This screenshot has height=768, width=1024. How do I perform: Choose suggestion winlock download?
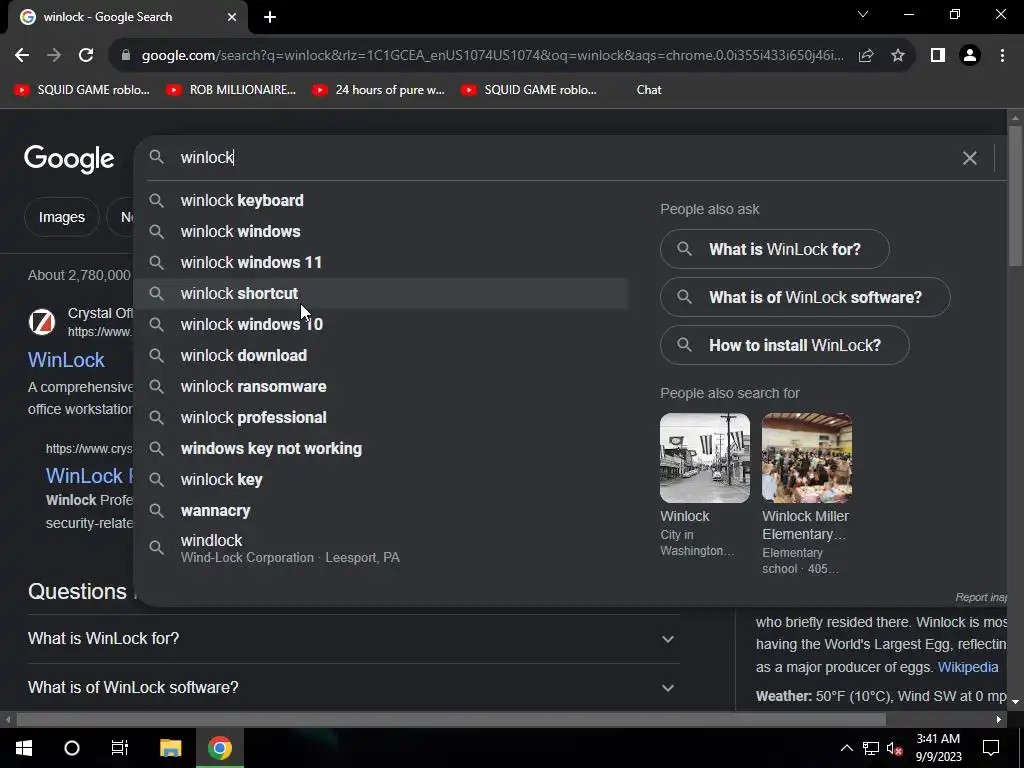click(x=381, y=355)
